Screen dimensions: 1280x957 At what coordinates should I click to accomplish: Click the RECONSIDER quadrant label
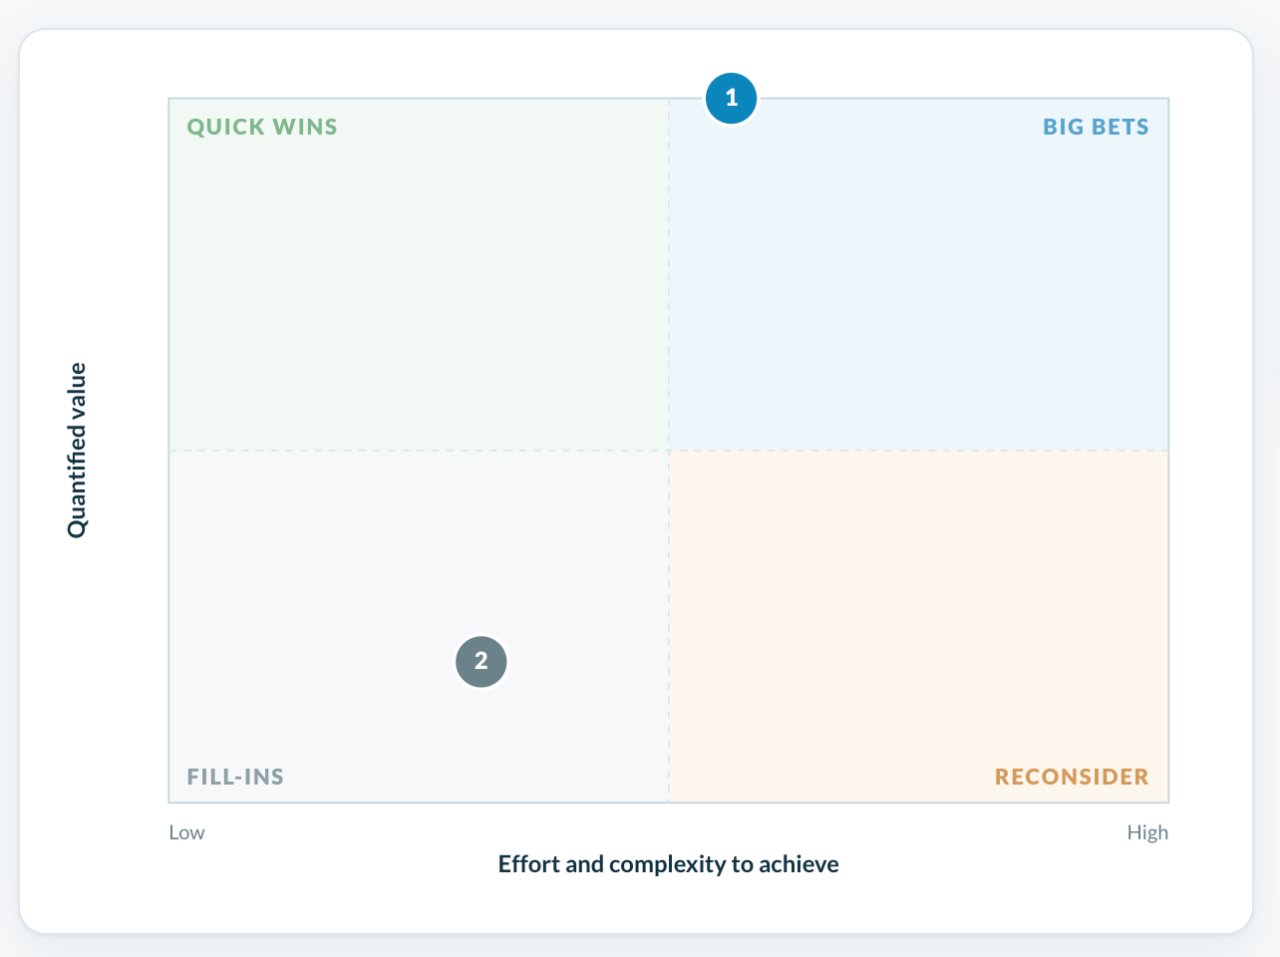click(1071, 777)
